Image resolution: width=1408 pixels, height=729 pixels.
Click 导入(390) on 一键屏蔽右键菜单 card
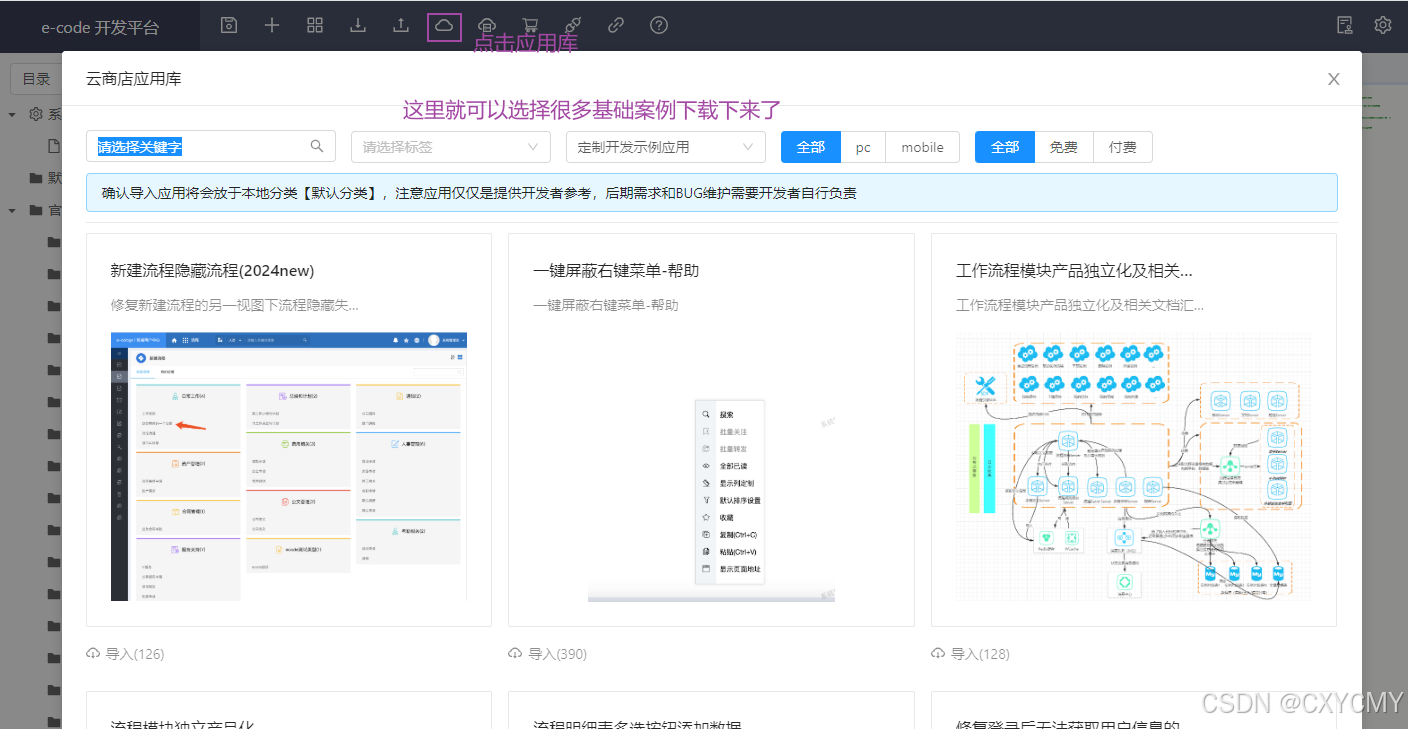click(x=548, y=653)
